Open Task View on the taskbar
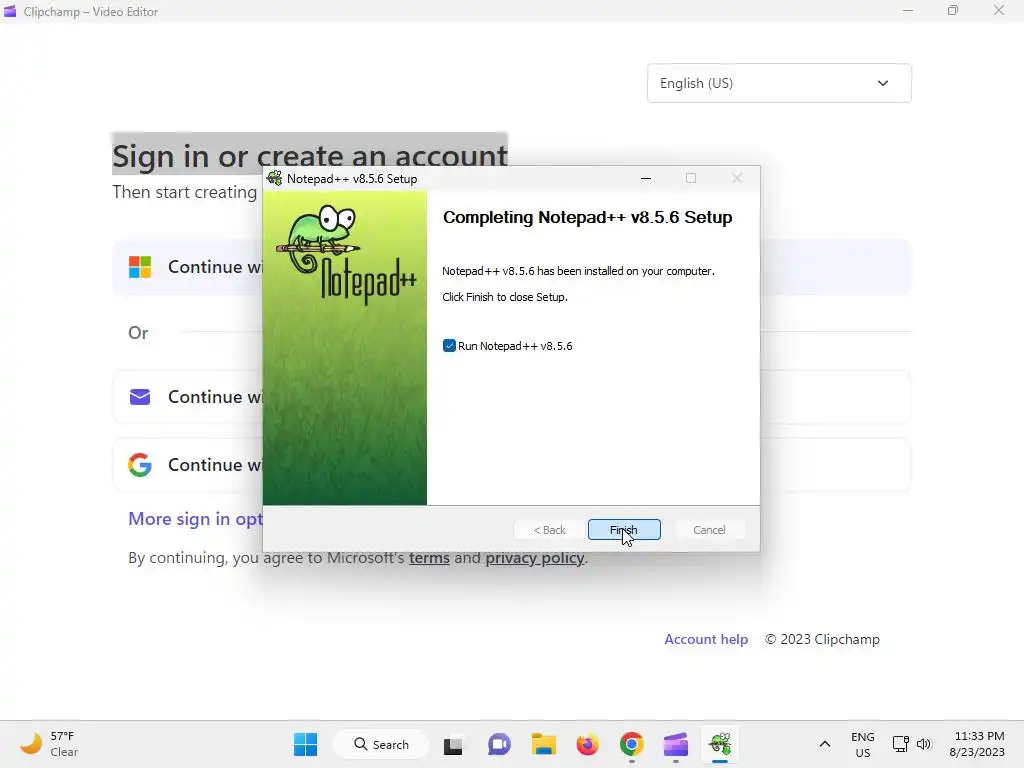 (453, 744)
